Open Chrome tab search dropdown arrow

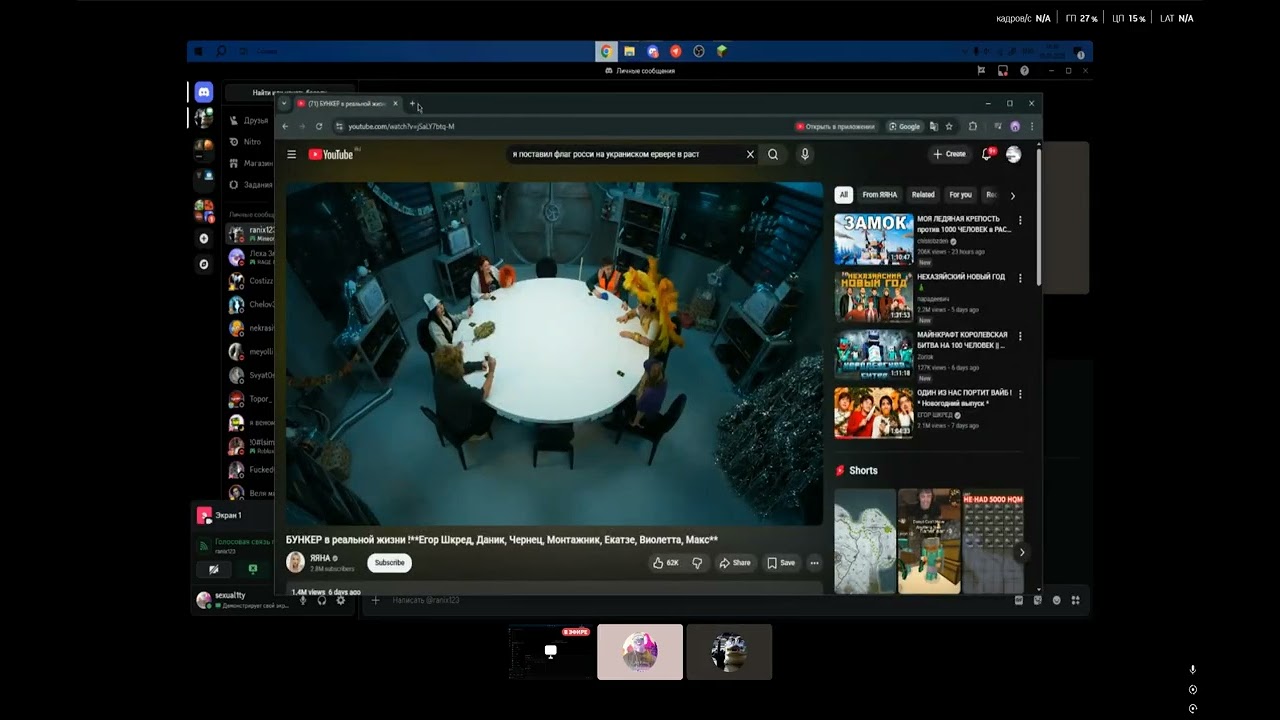click(x=284, y=104)
